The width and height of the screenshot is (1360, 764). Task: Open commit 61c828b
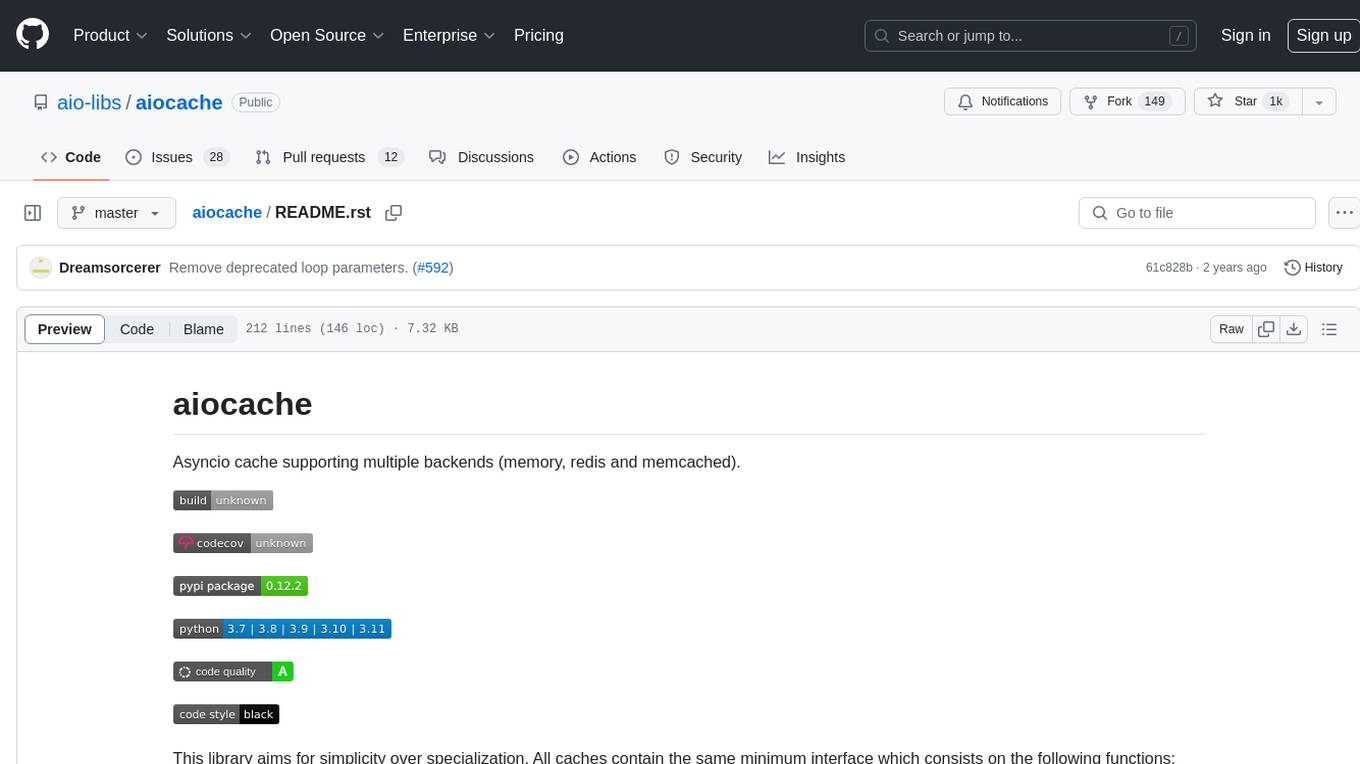[1169, 268]
